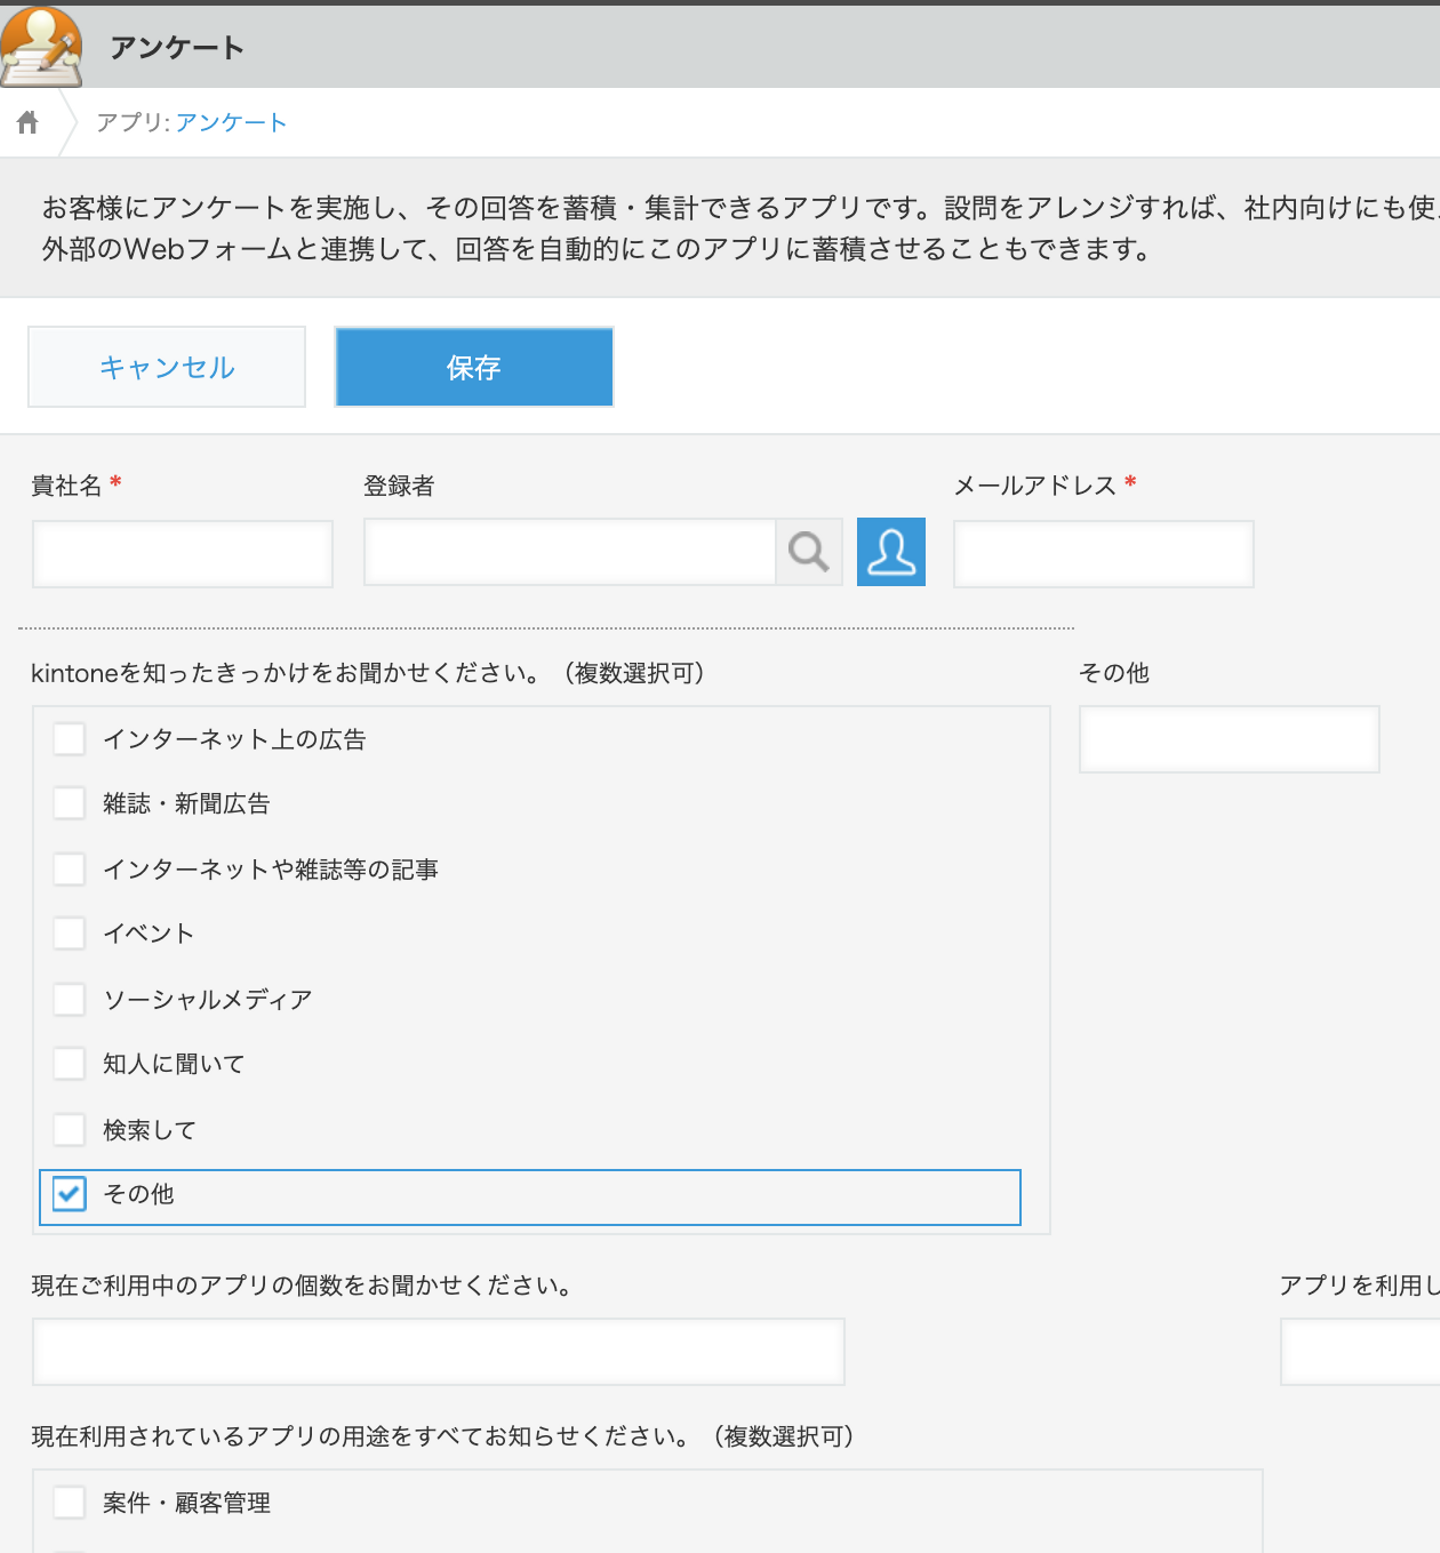Check インターネット上の広告 checkbox
The image size is (1440, 1553).
(x=69, y=739)
